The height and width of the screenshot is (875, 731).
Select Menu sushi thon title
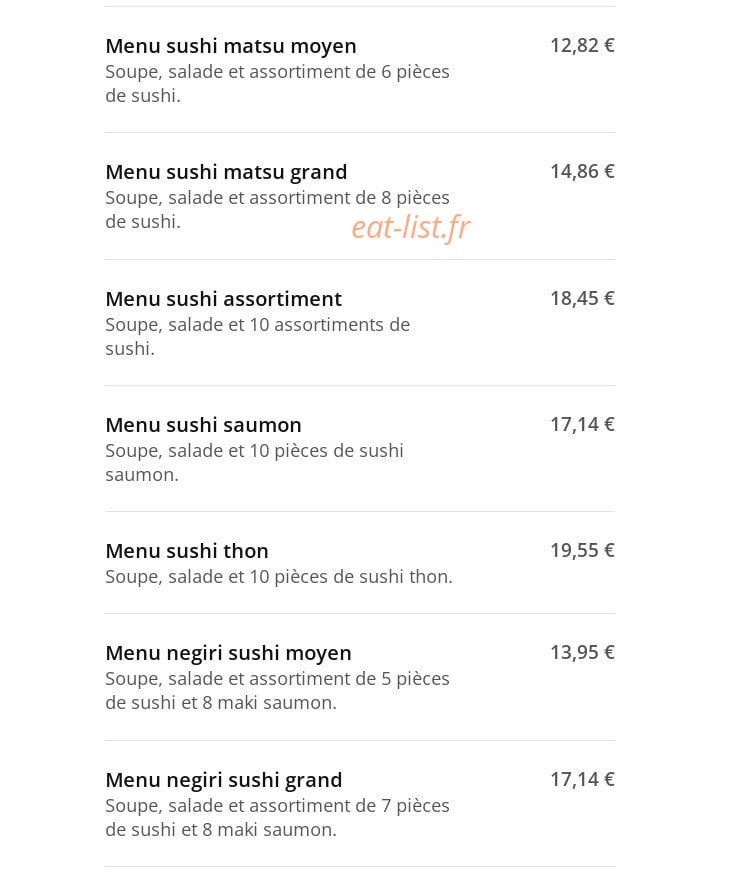tap(187, 551)
